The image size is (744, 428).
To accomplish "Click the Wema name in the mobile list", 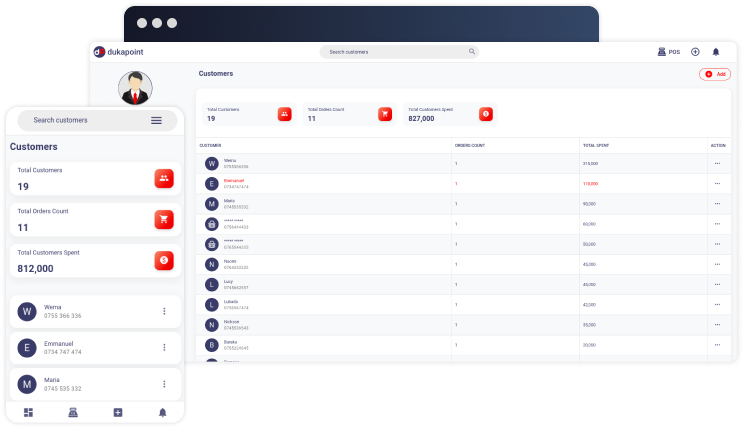I will [53, 307].
